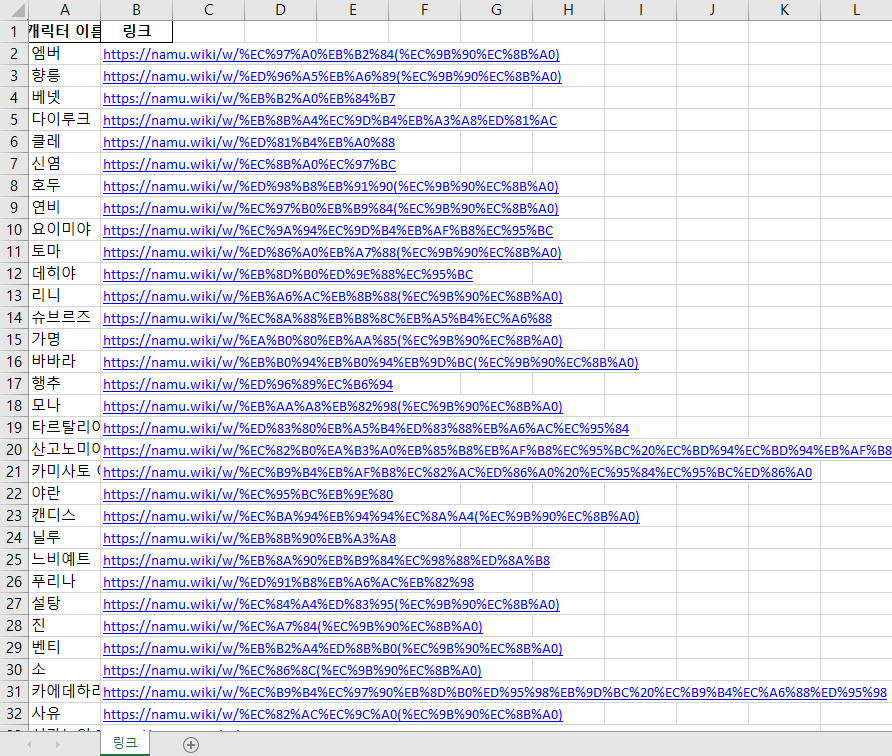
Task: Open the namu.wiki link for 슈브르즈
Action: 327,319
